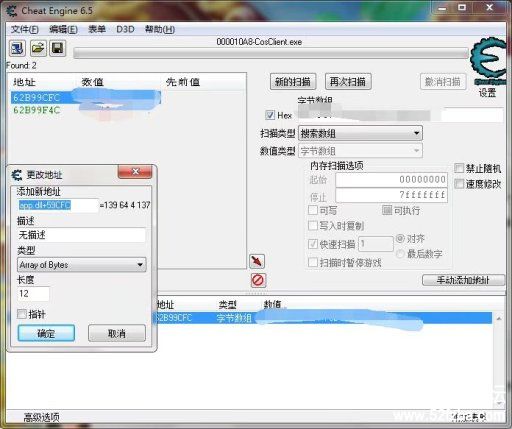Expand the 扫描类型 搜索数组 dropdown

(360, 133)
